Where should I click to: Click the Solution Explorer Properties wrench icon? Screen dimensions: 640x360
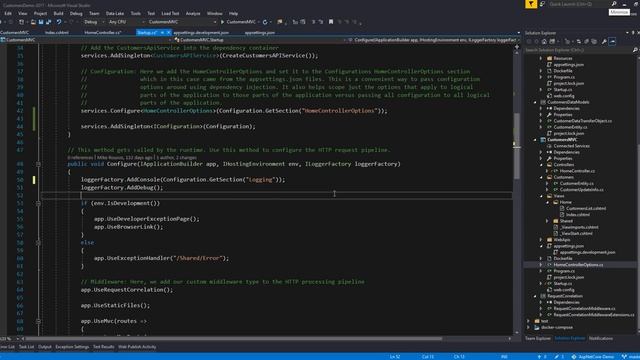(x=604, y=41)
